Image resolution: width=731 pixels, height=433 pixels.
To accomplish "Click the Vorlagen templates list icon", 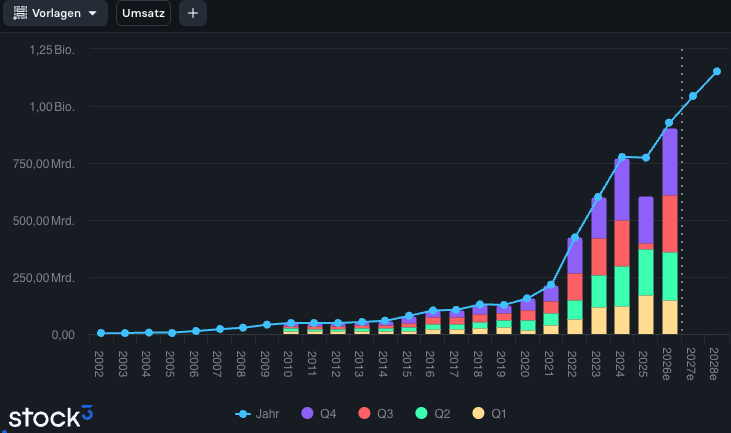I will [x=20, y=13].
